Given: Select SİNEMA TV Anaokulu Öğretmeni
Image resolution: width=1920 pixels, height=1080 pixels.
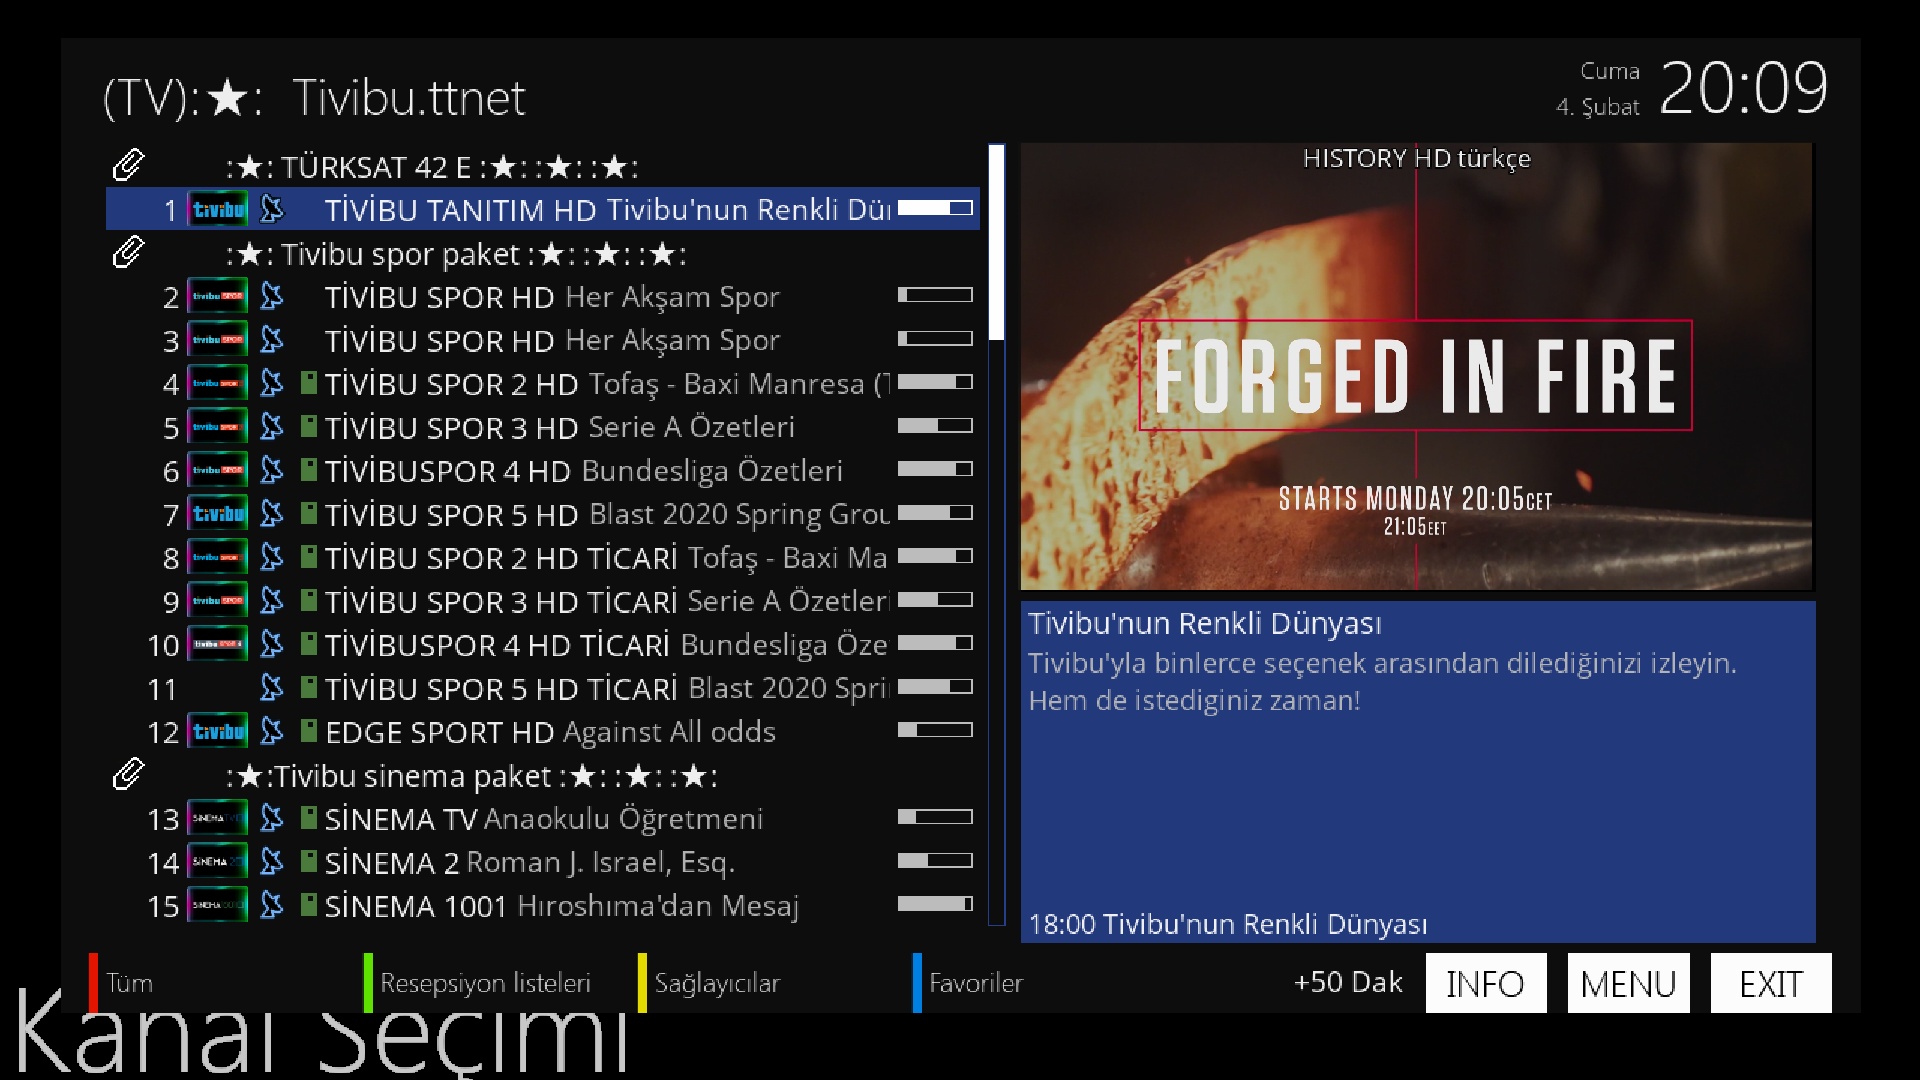Looking at the screenshot, I should [x=543, y=818].
